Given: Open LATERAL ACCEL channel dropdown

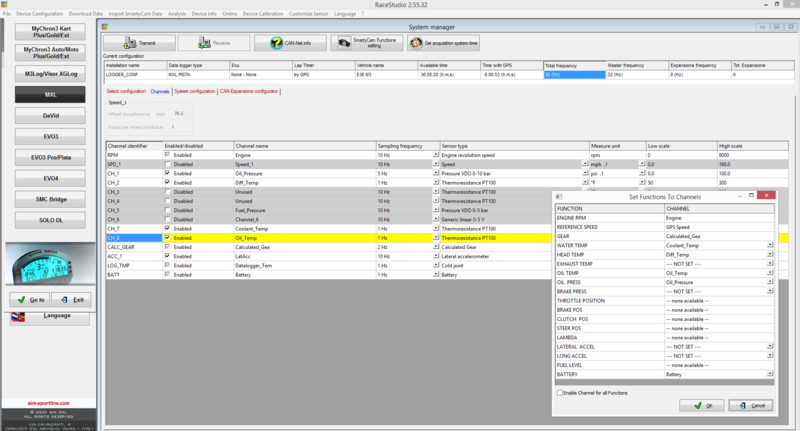Looking at the screenshot, I should point(770,346).
